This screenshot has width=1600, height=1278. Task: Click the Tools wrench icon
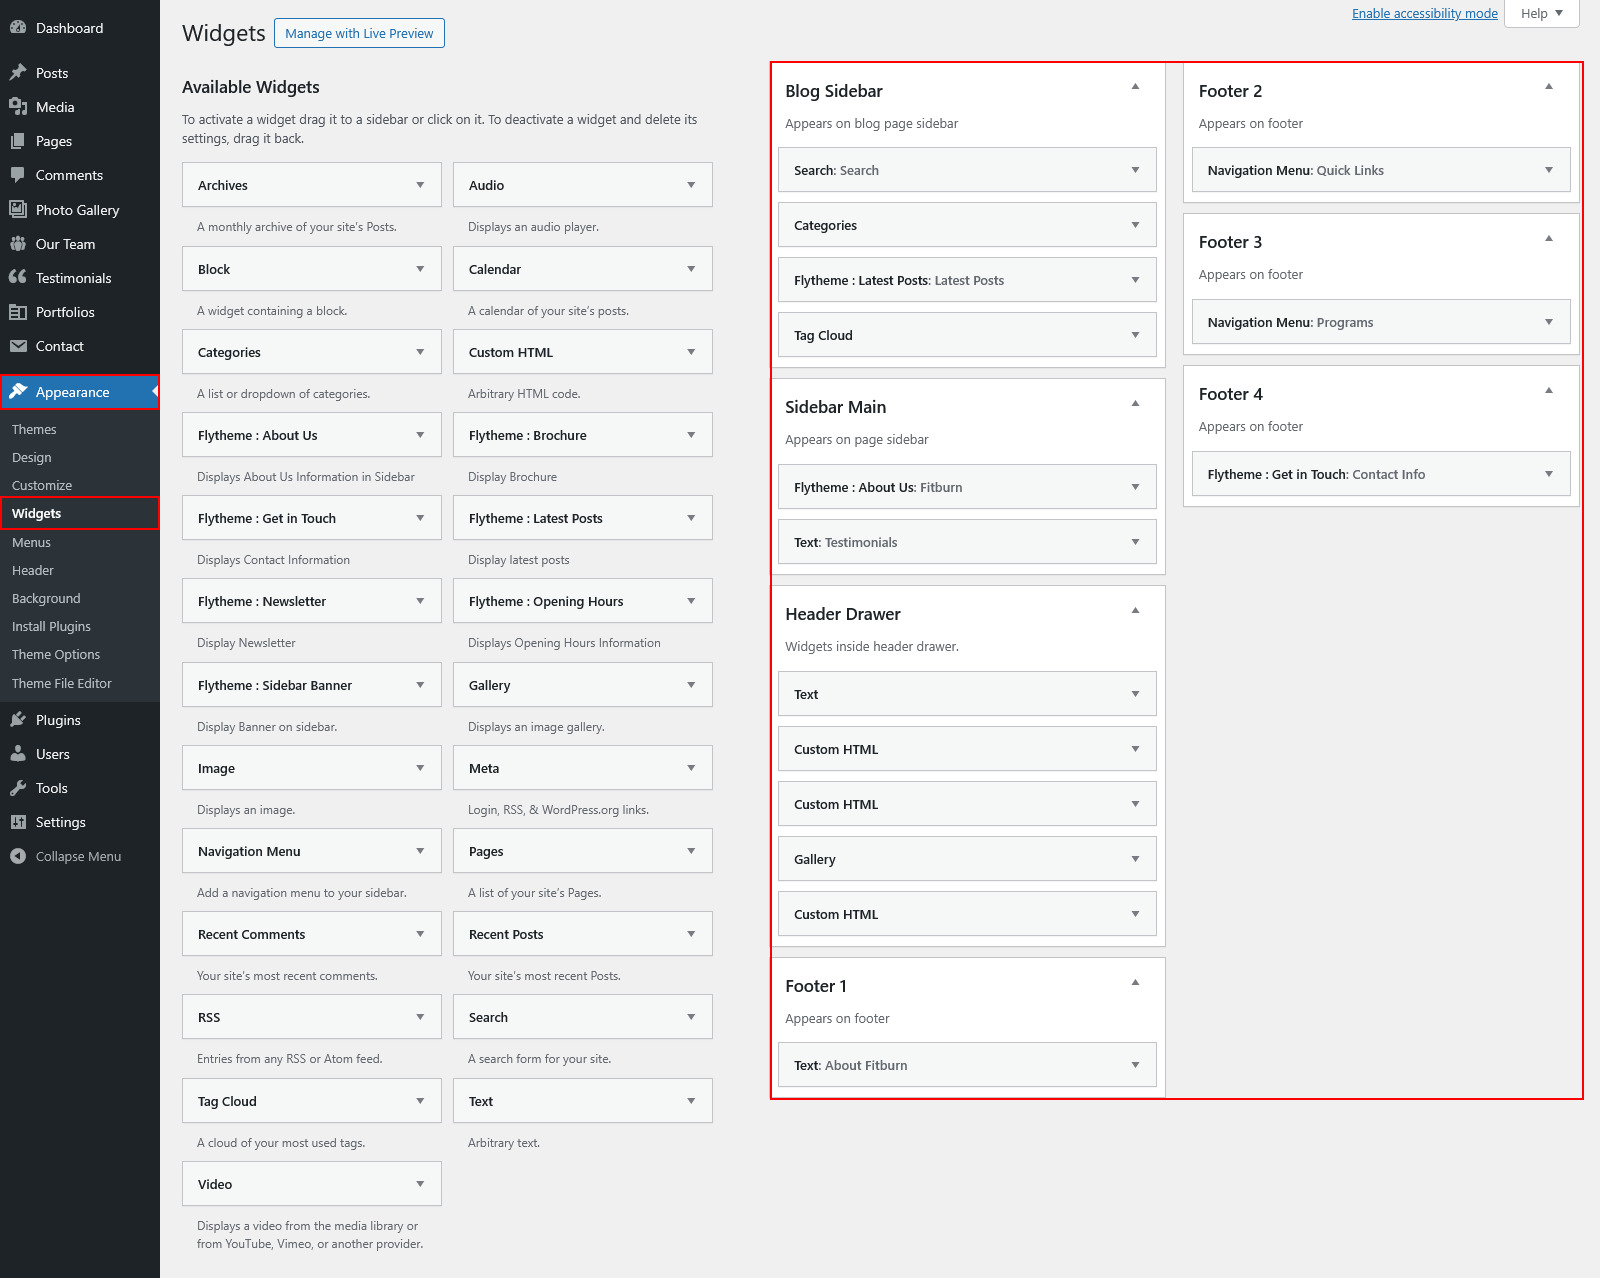18,788
